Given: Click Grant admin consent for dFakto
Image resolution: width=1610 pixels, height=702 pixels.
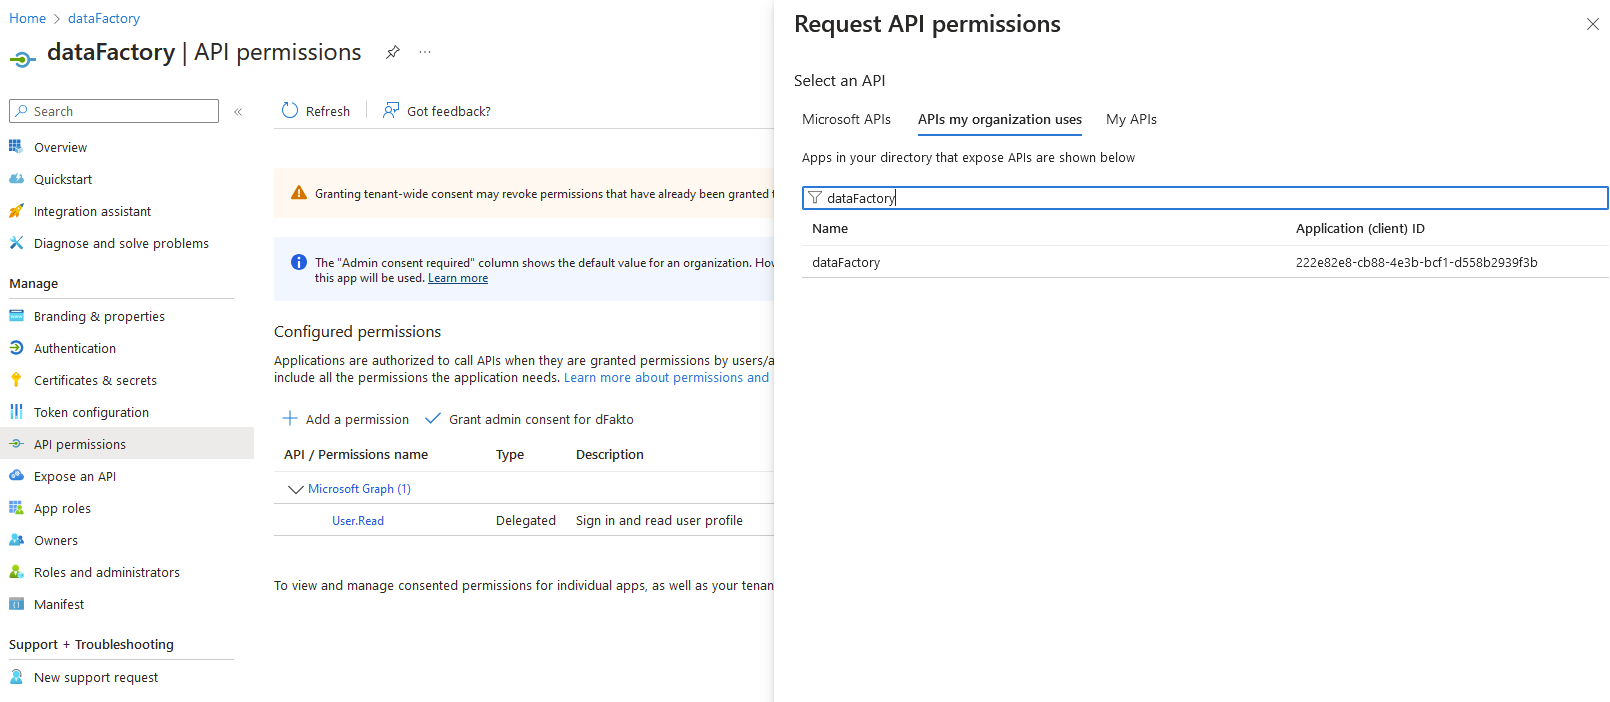Looking at the screenshot, I should point(540,419).
